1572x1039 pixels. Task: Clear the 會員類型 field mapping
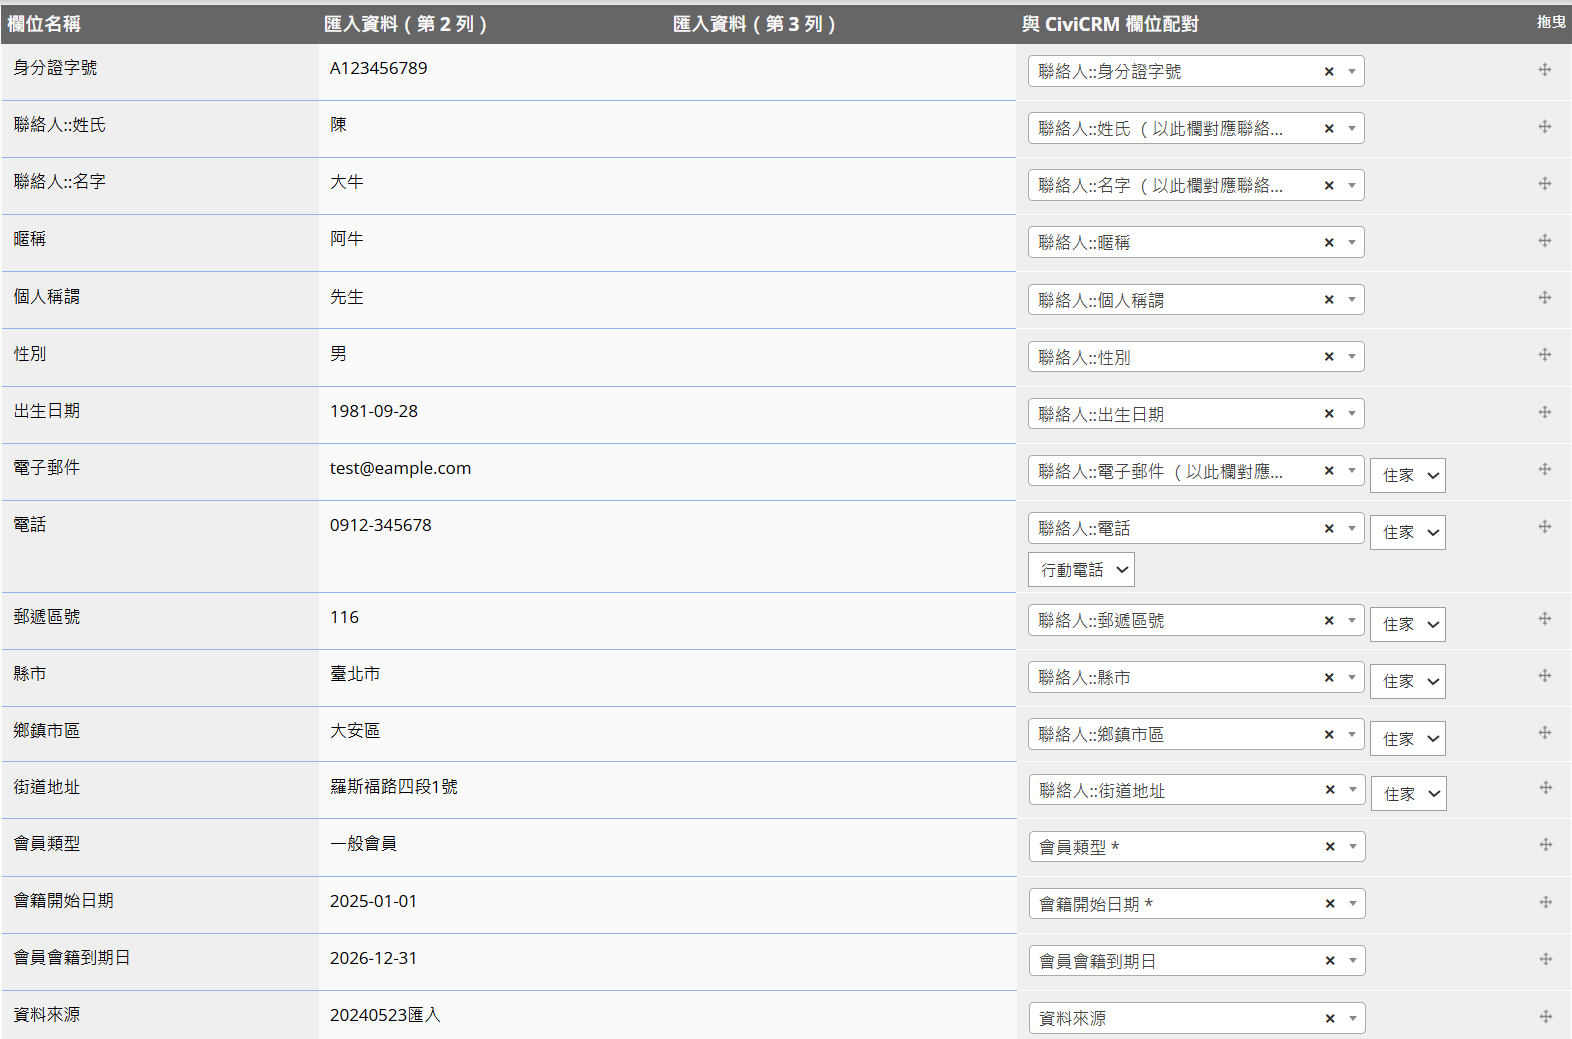coord(1329,847)
